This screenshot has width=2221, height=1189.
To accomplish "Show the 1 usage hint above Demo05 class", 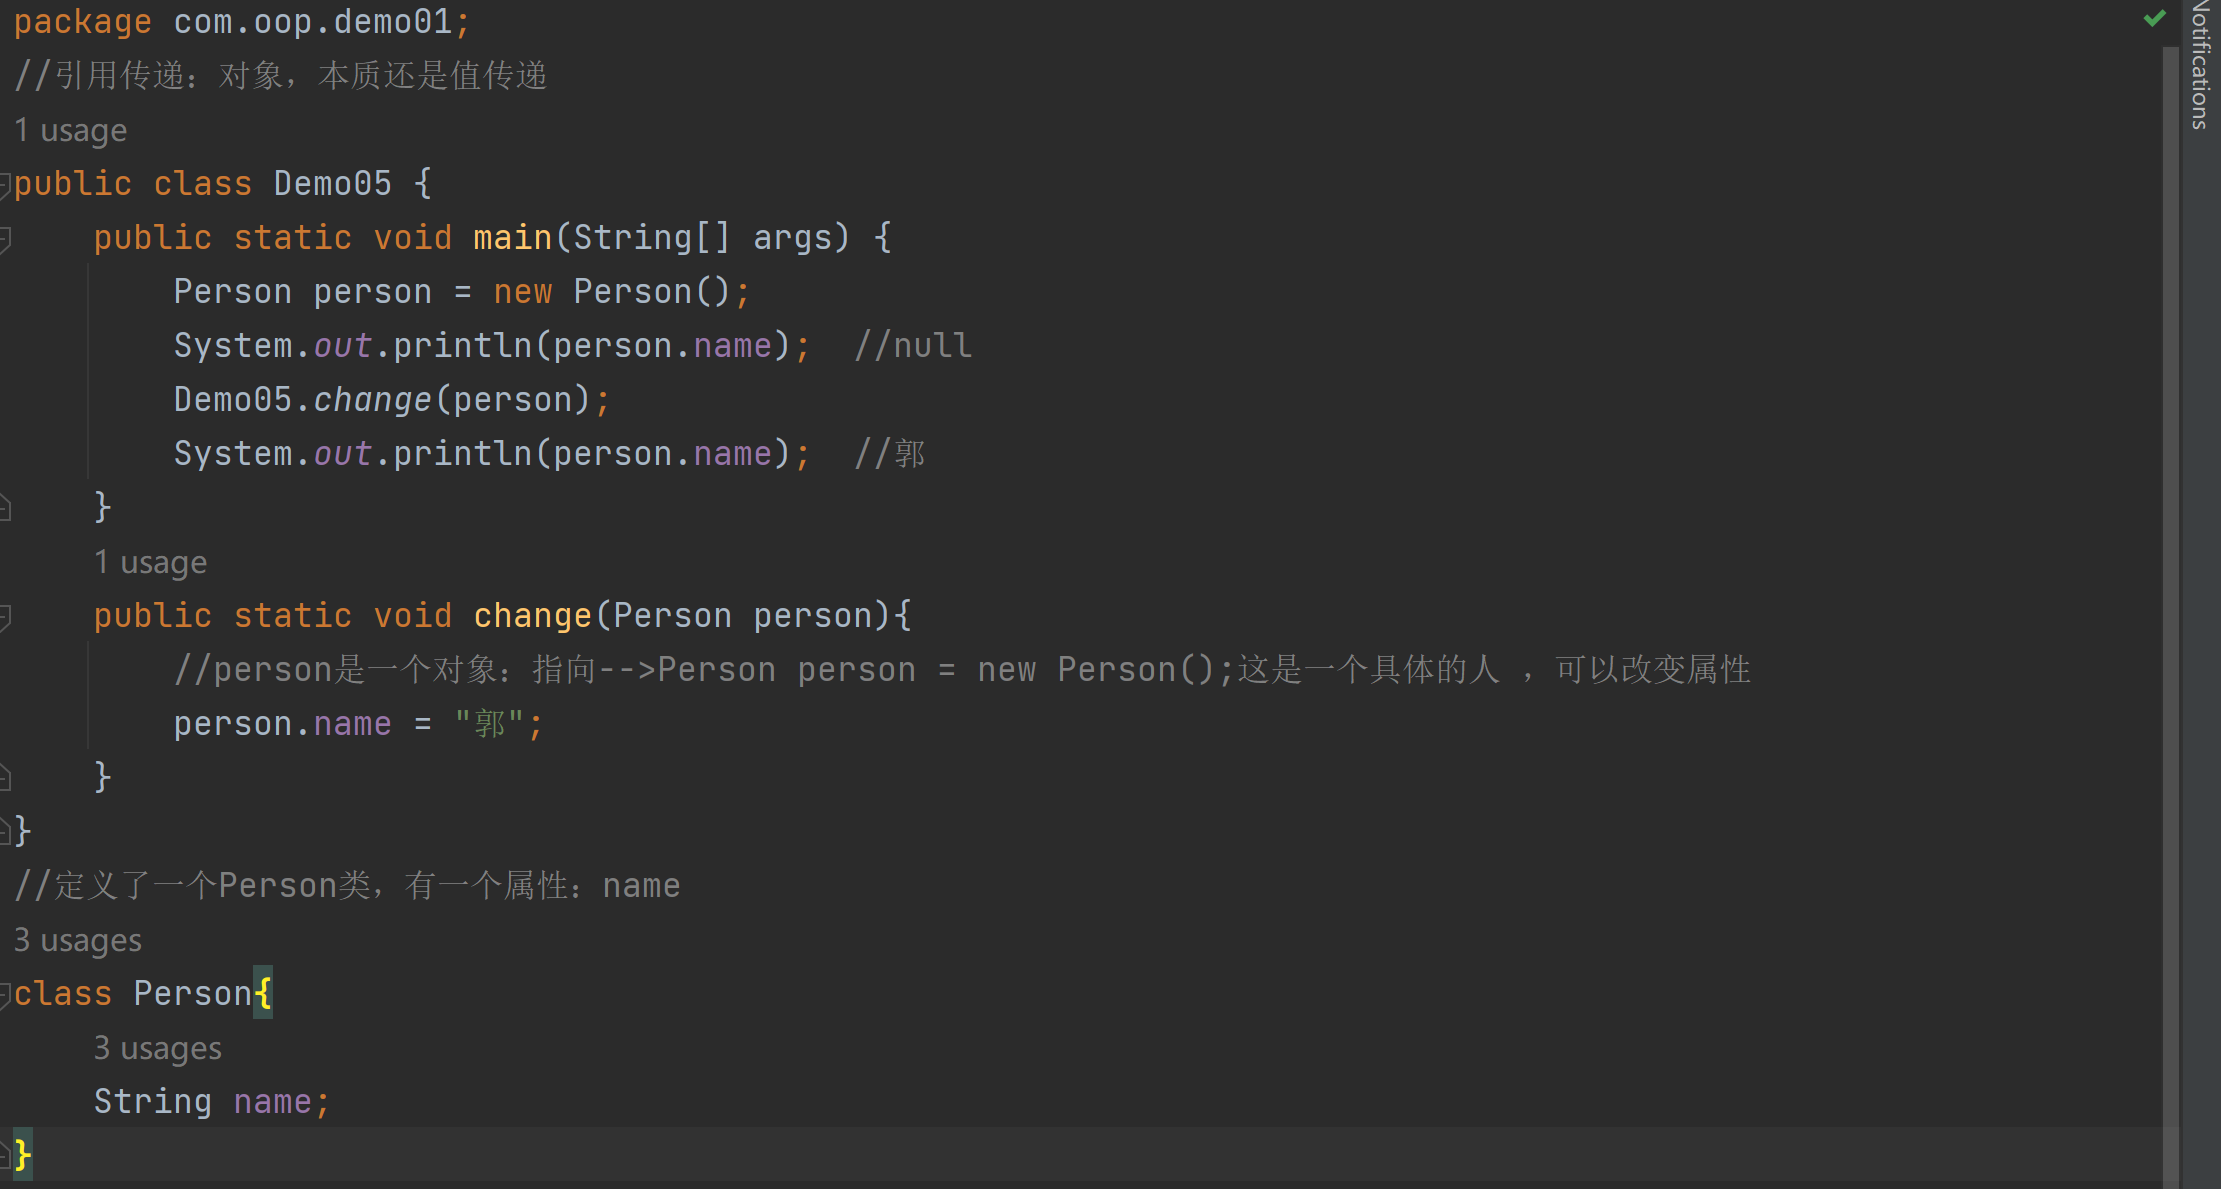I will (x=70, y=131).
